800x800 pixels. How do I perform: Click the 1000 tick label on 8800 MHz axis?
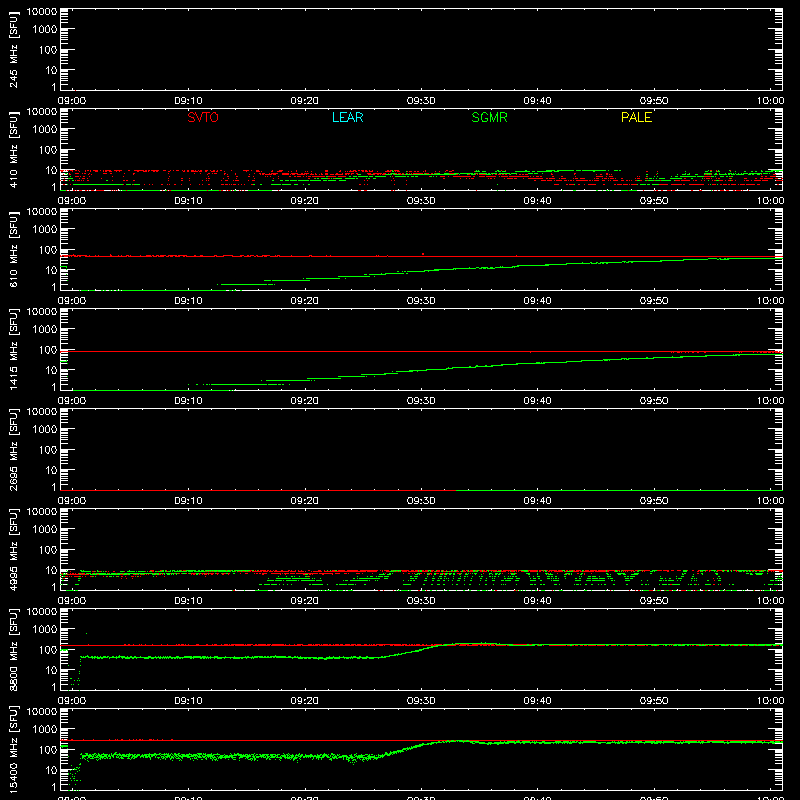(45, 629)
